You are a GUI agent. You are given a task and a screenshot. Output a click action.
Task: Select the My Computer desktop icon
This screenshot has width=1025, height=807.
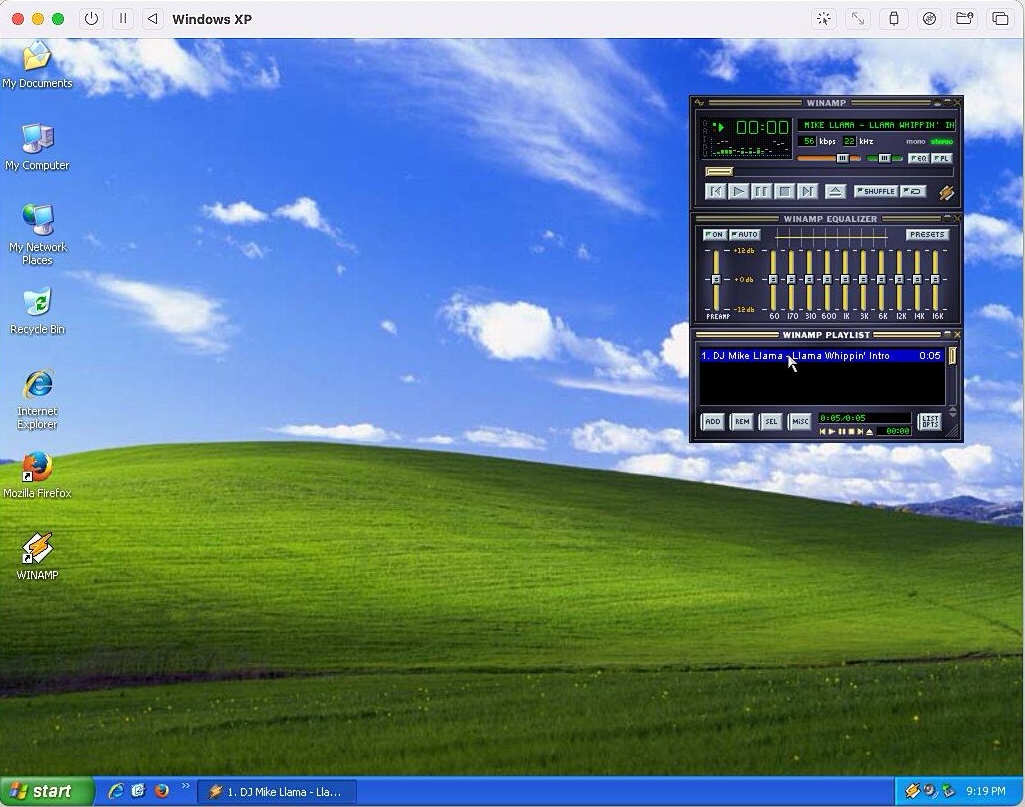coord(37,147)
